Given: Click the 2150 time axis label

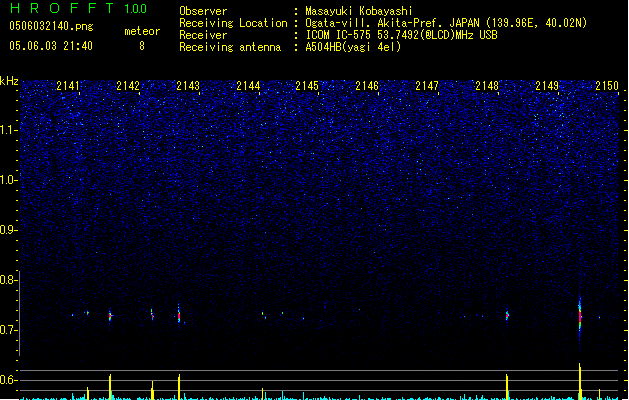Looking at the screenshot, I should [607, 86].
